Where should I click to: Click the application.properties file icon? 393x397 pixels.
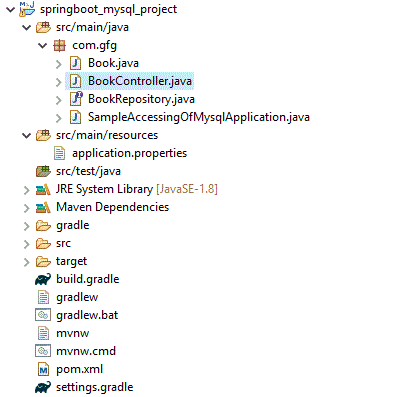pyautogui.click(x=59, y=153)
